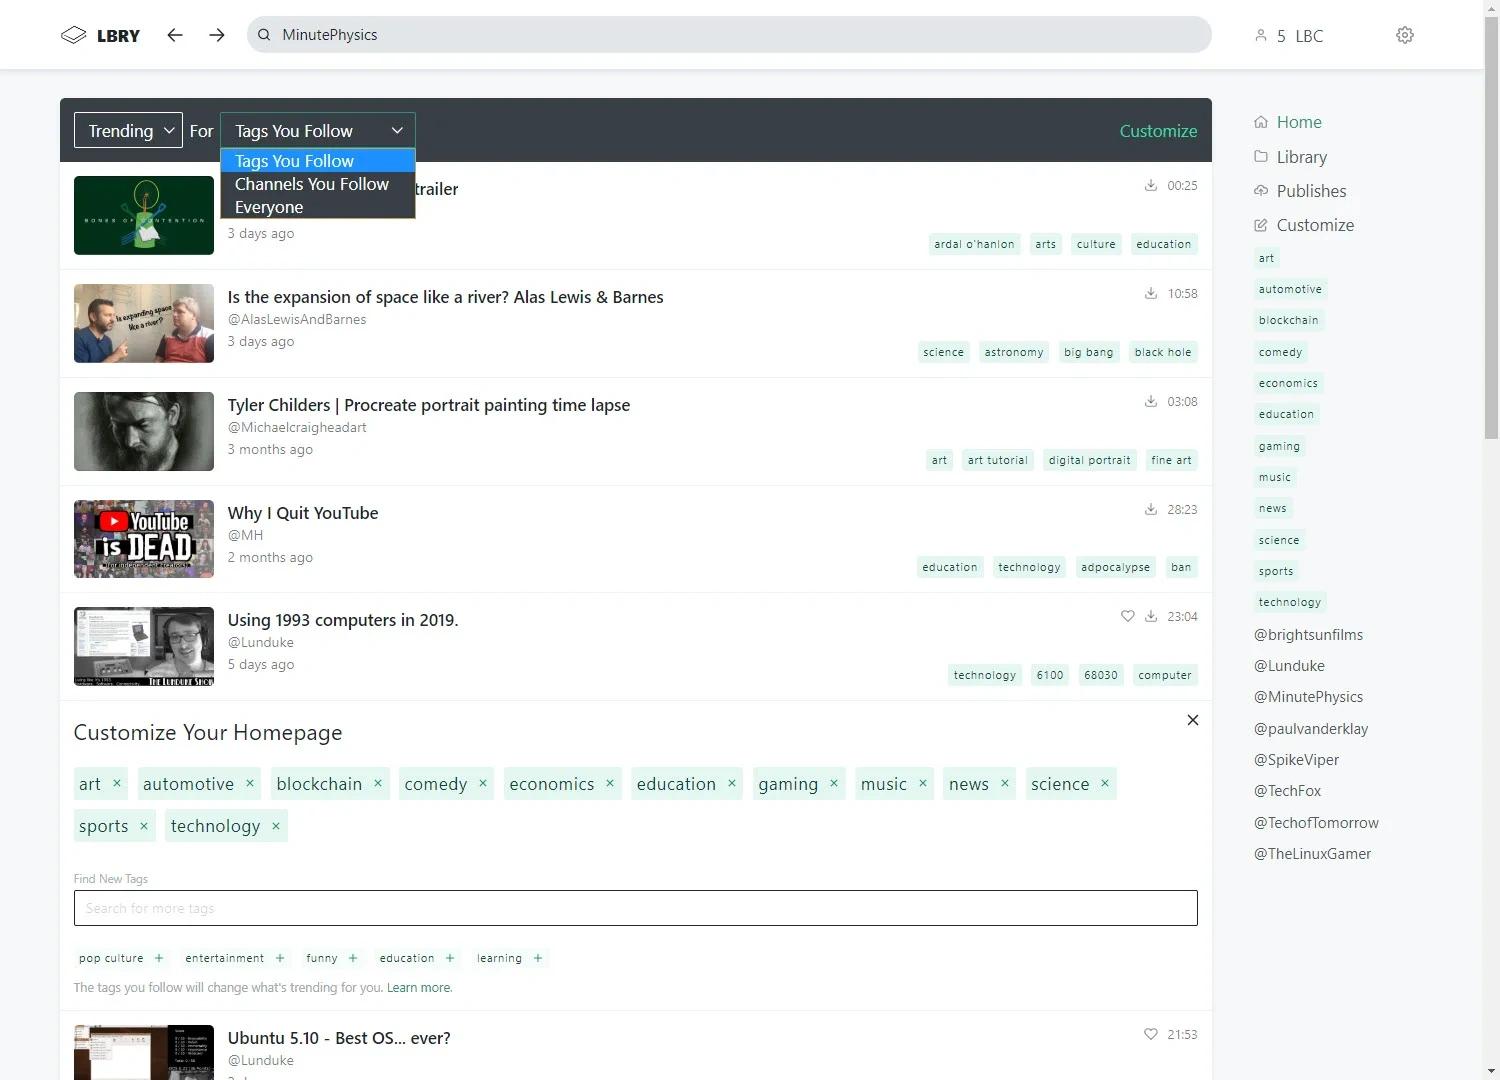1500x1080 pixels.
Task: Click the Search for more tags field
Action: click(x=635, y=908)
